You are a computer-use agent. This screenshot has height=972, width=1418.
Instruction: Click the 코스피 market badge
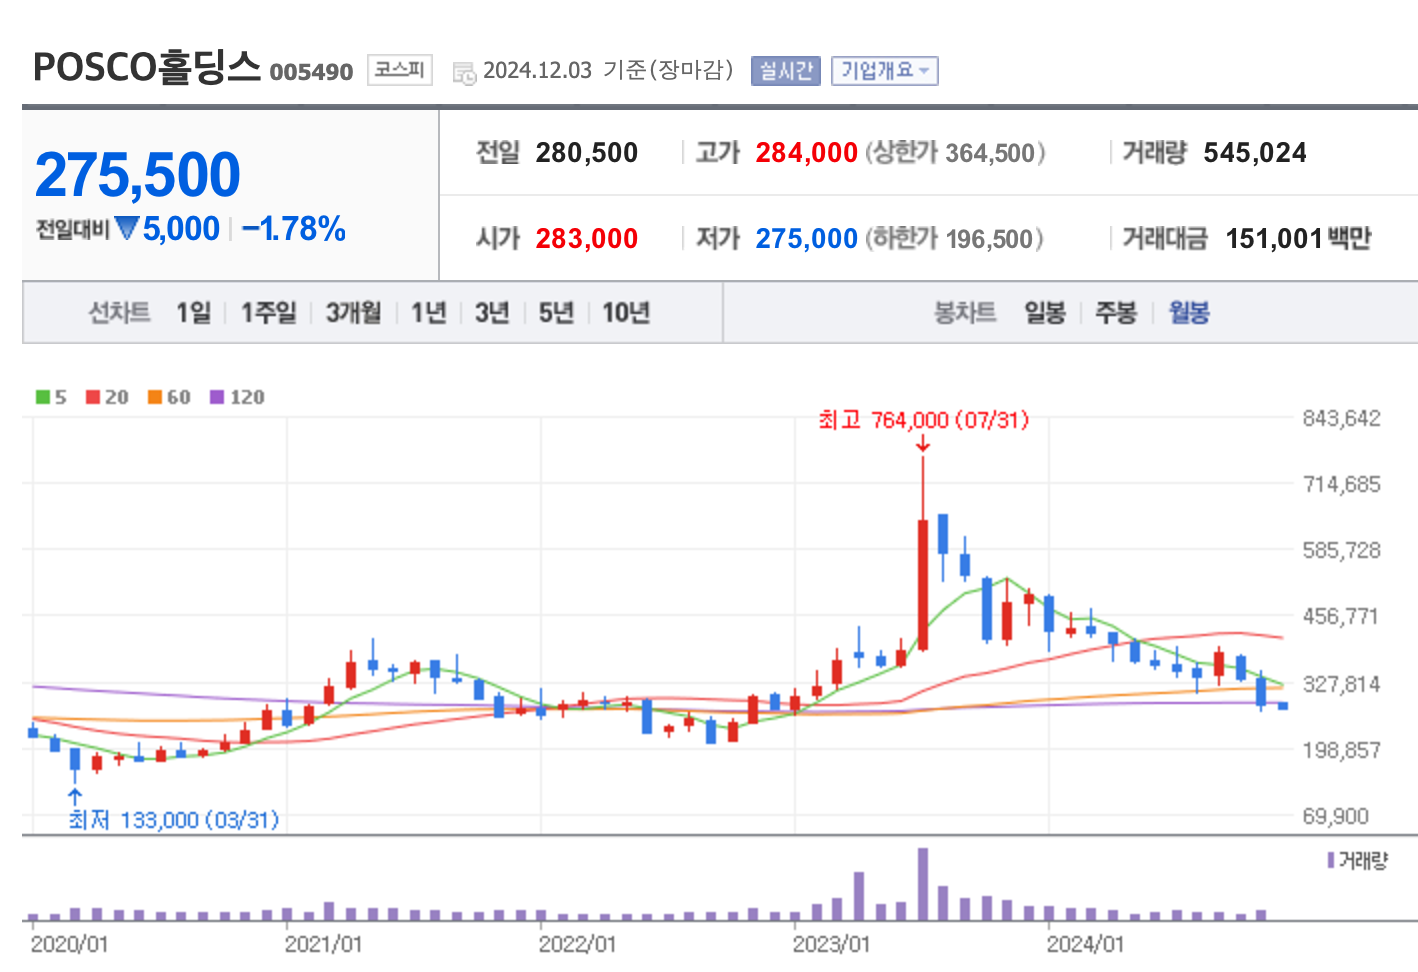click(x=400, y=70)
